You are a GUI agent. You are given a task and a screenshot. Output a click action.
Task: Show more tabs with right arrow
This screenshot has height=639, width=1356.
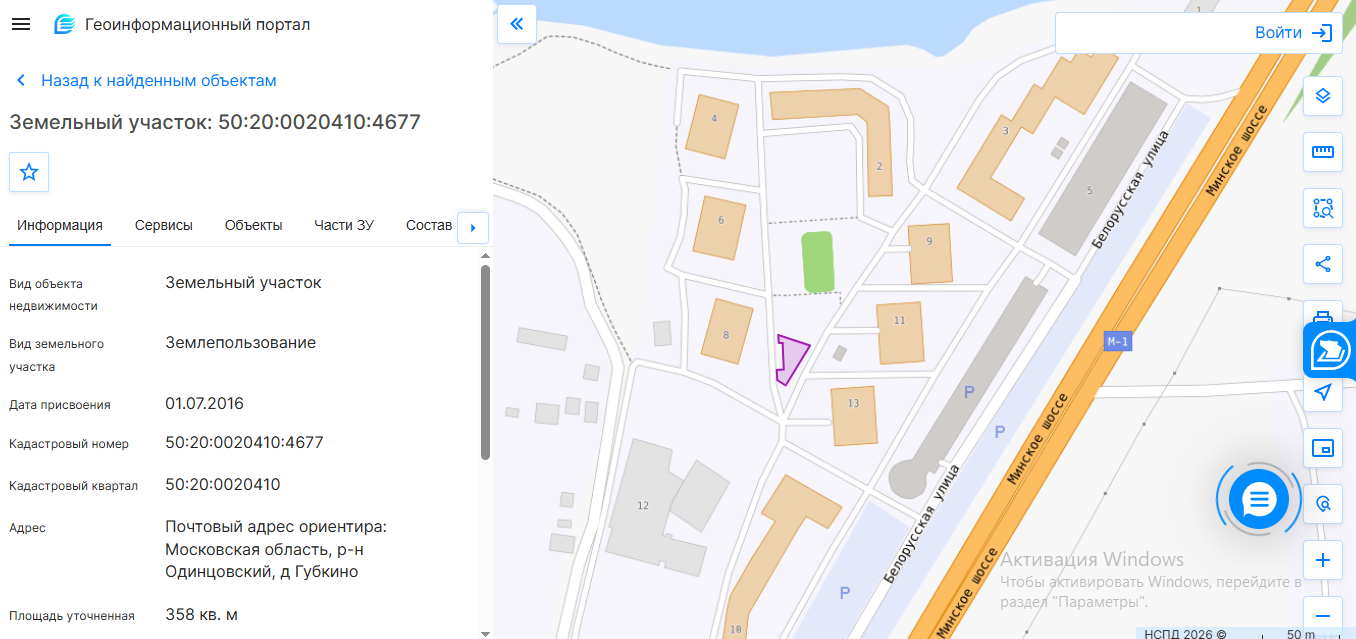pyautogui.click(x=473, y=228)
